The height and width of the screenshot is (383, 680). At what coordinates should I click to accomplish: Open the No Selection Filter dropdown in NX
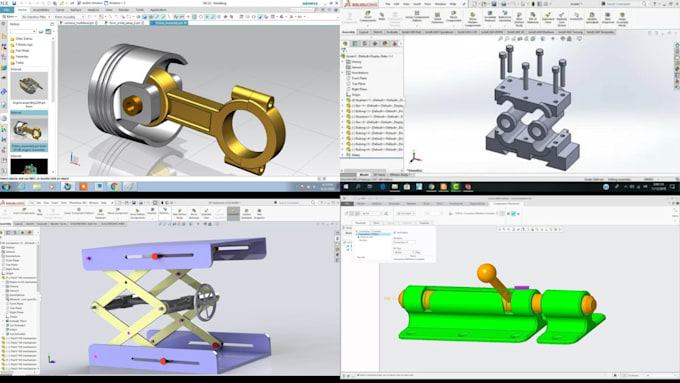point(36,16)
